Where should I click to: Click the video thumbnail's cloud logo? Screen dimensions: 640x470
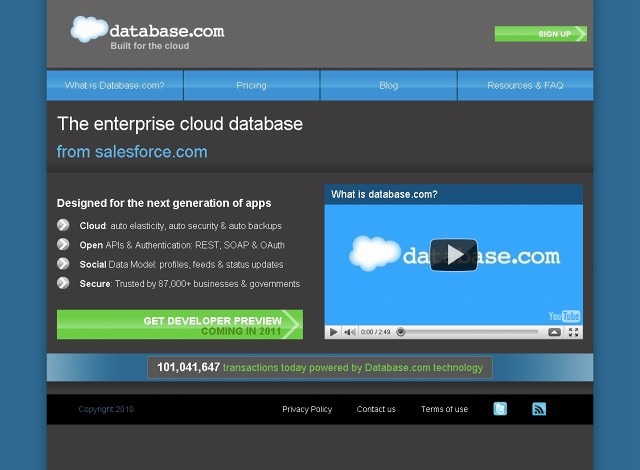coord(374,253)
